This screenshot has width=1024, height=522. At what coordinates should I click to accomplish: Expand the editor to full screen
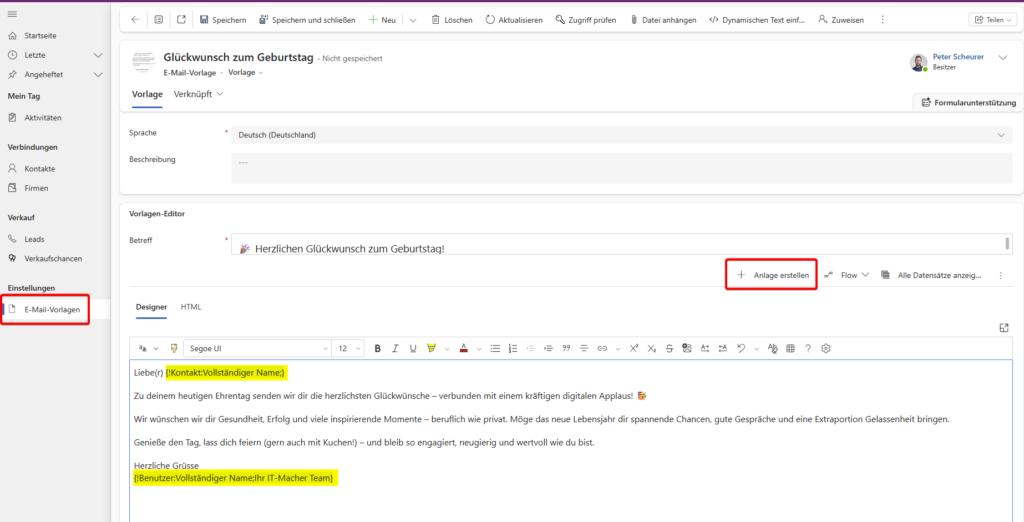(x=1003, y=327)
